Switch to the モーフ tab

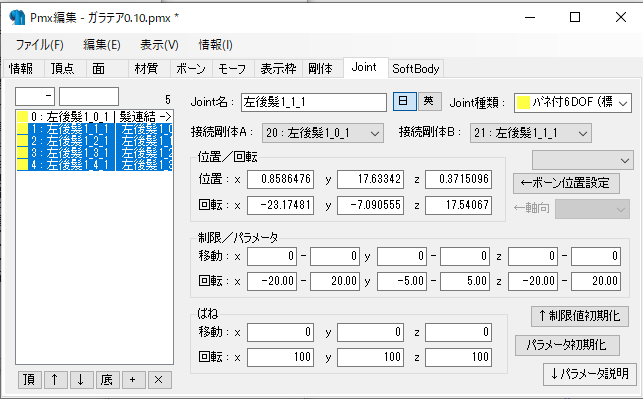[232, 68]
